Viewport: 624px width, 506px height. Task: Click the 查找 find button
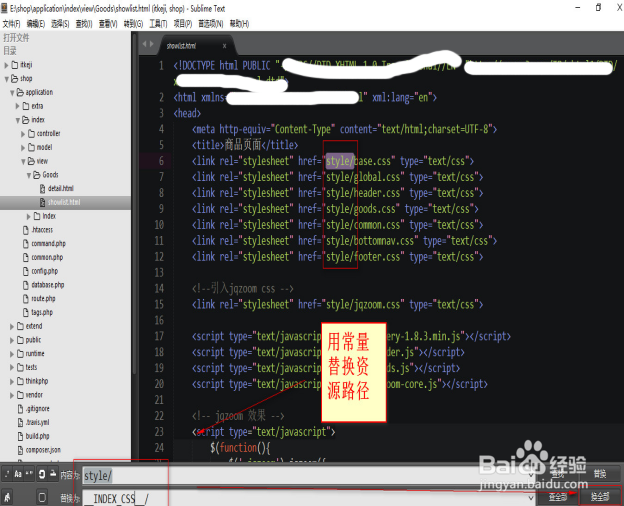pyautogui.click(x=558, y=474)
